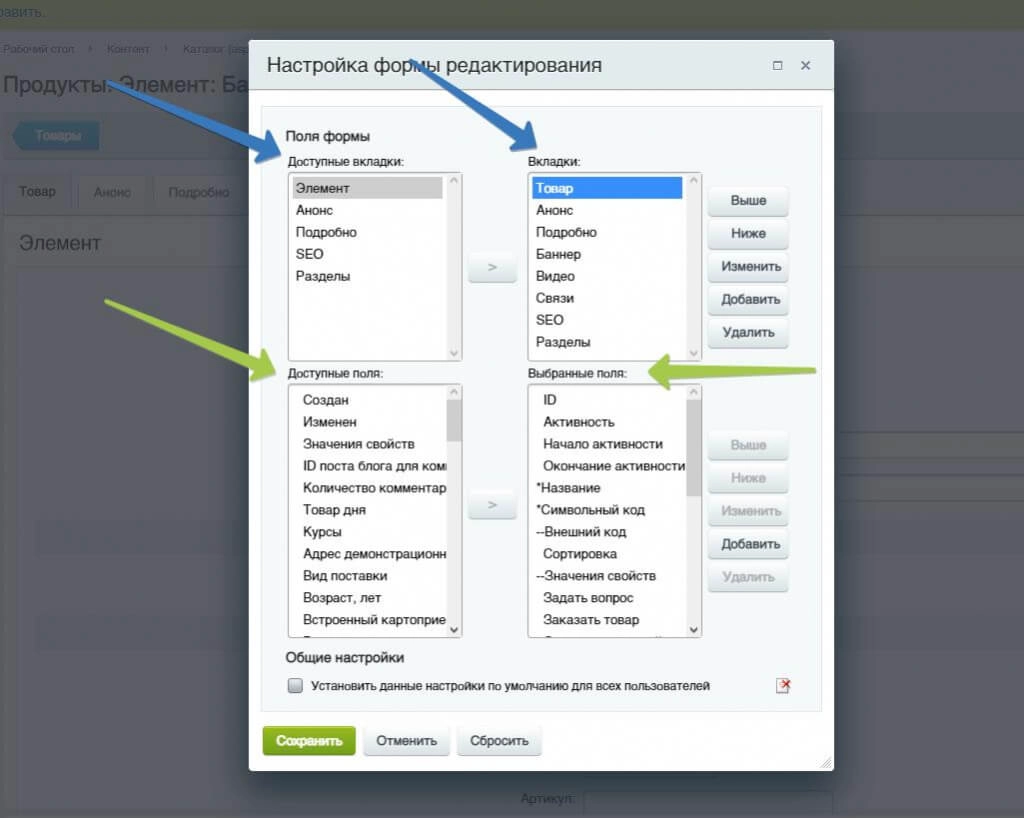1024x818 pixels.
Task: Select Сортировка in selected fields list
Action: click(x=609, y=554)
